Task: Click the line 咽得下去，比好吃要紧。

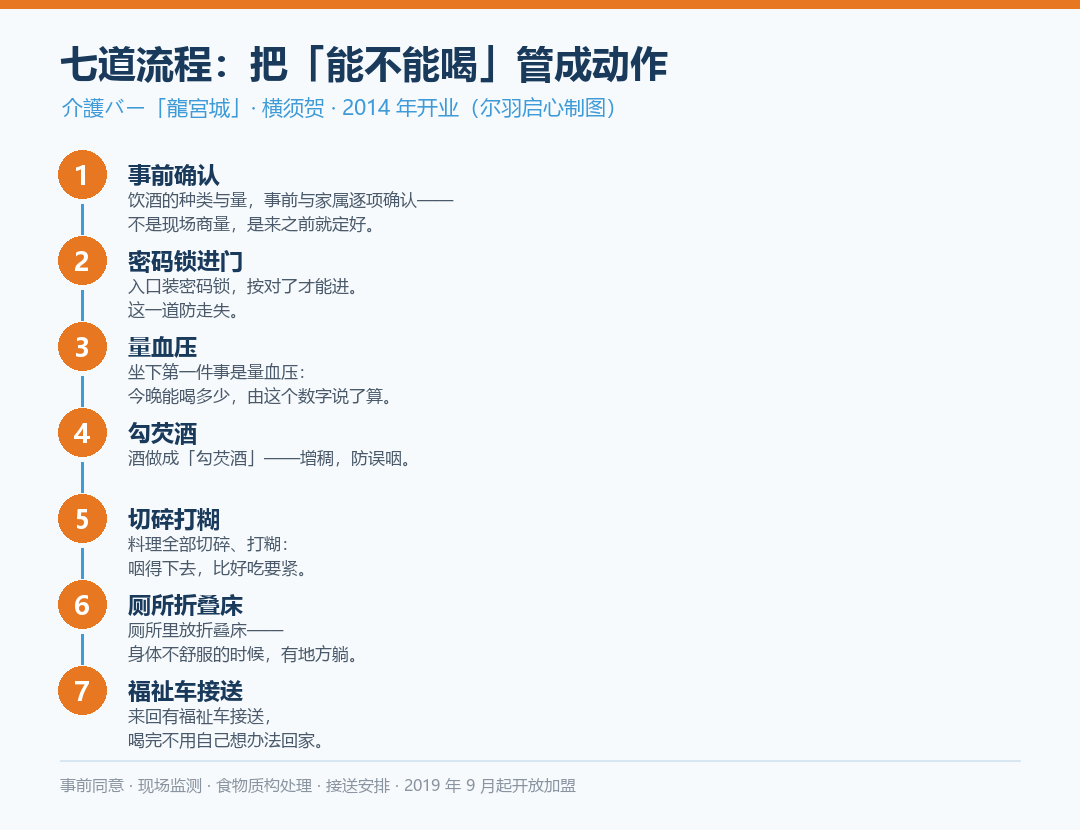Action: (218, 569)
